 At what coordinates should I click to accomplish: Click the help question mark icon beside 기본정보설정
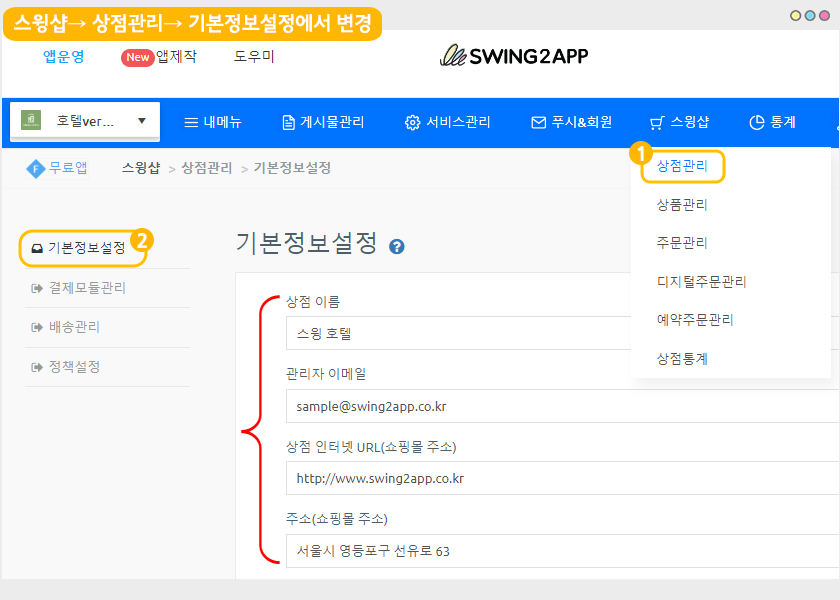[397, 246]
